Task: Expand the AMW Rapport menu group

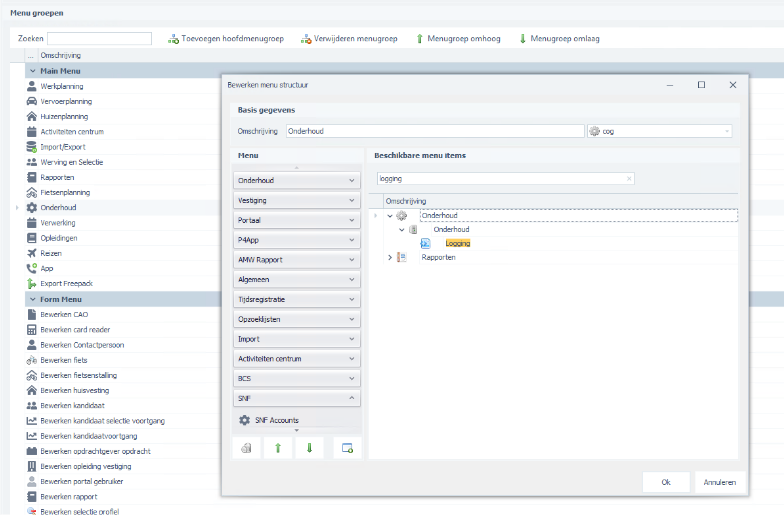Action: pos(352,260)
